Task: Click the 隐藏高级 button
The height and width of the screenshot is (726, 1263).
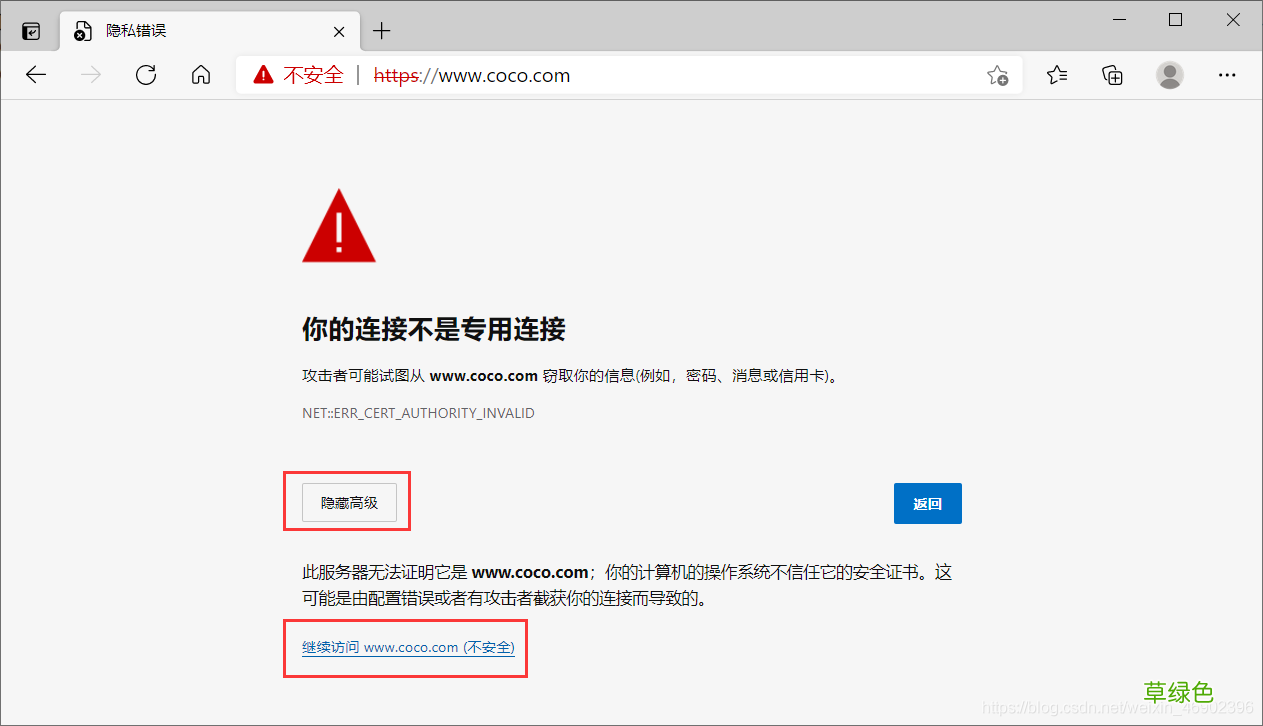Action: 347,502
